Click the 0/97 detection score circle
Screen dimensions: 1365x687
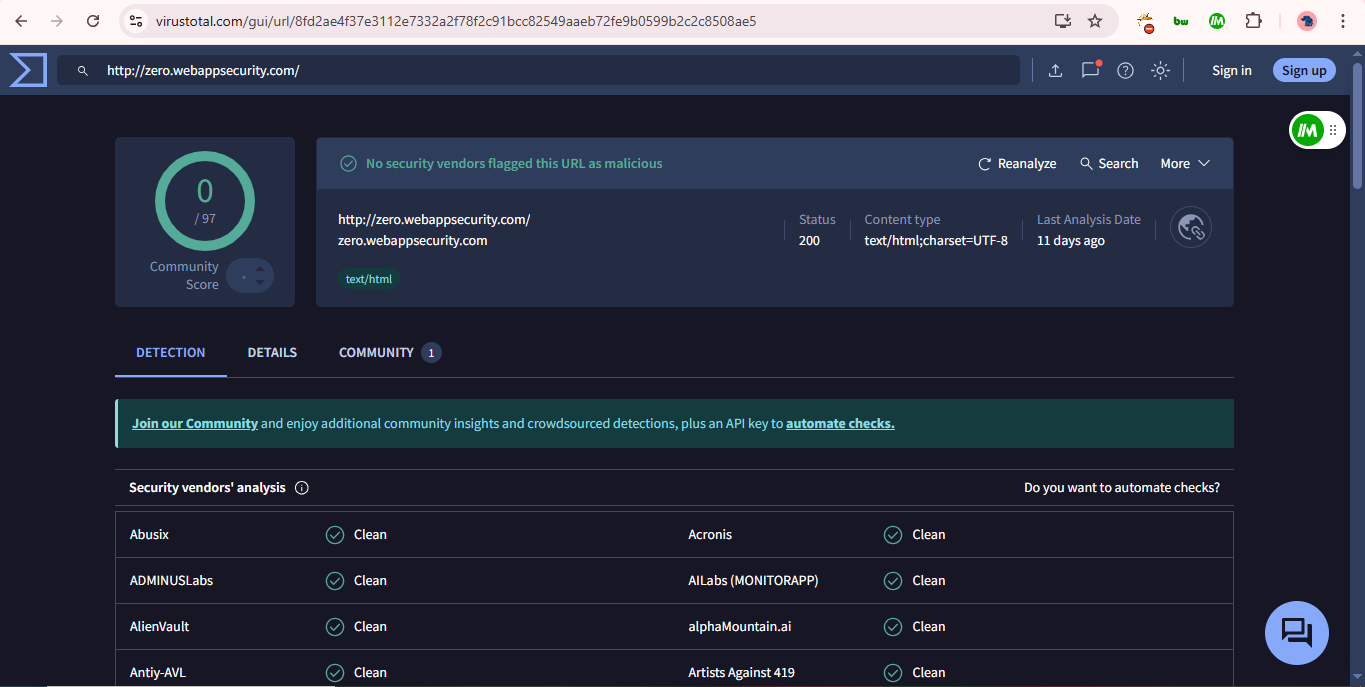(x=205, y=201)
